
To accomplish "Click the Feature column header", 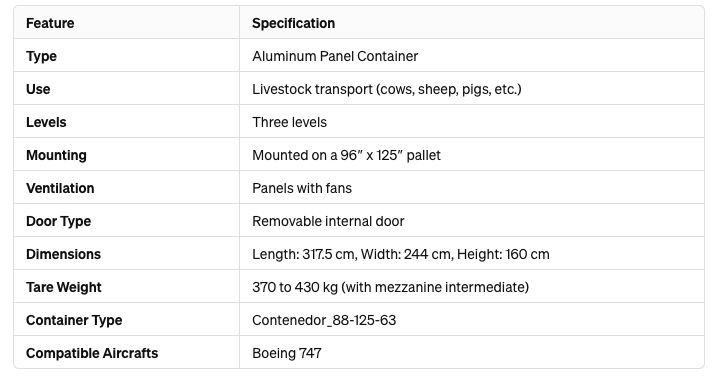I will [50, 23].
